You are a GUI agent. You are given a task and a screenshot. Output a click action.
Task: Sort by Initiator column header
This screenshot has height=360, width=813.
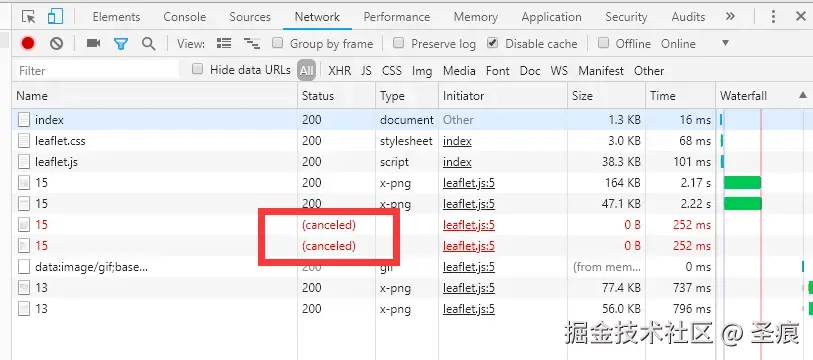(x=503, y=95)
